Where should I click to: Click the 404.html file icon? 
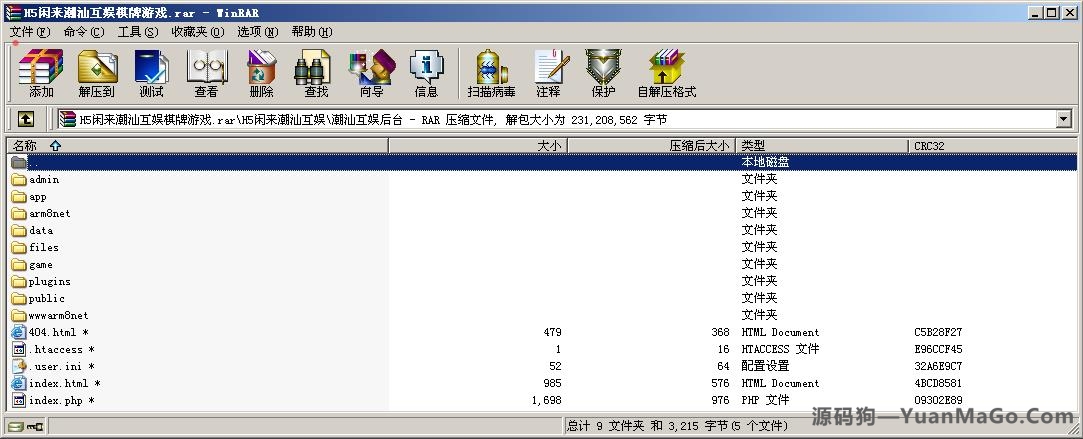pos(19,332)
